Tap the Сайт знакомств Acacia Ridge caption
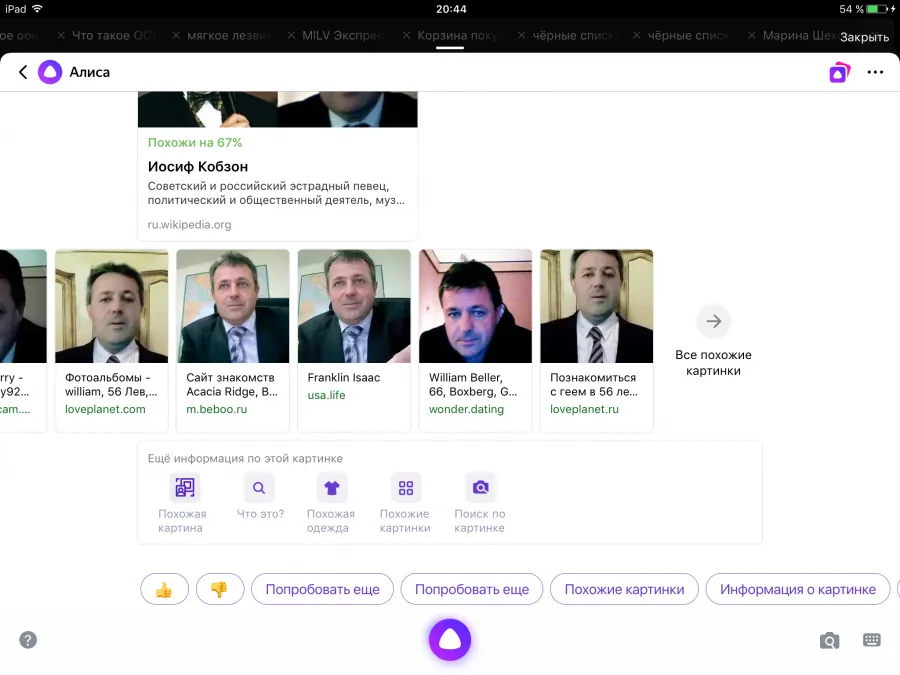This screenshot has width=900, height=675. 232,385
